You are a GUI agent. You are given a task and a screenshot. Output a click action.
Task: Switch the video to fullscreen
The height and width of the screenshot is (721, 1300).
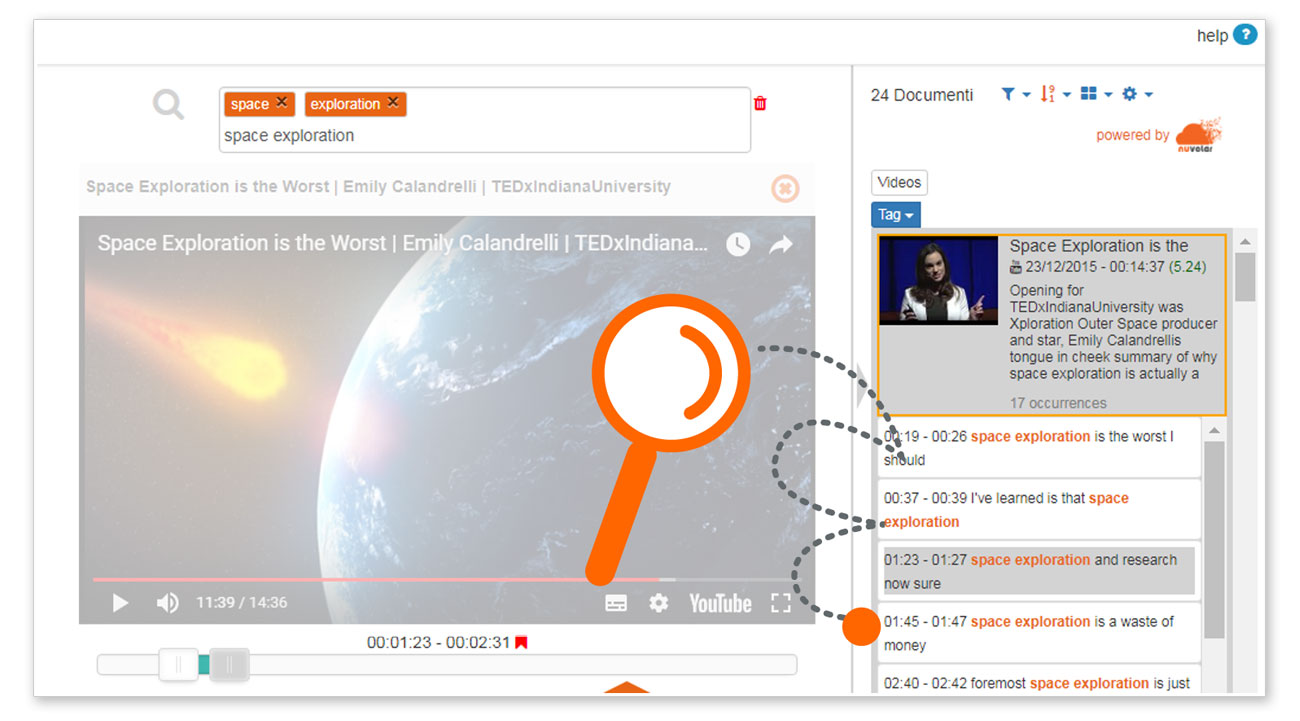click(781, 603)
